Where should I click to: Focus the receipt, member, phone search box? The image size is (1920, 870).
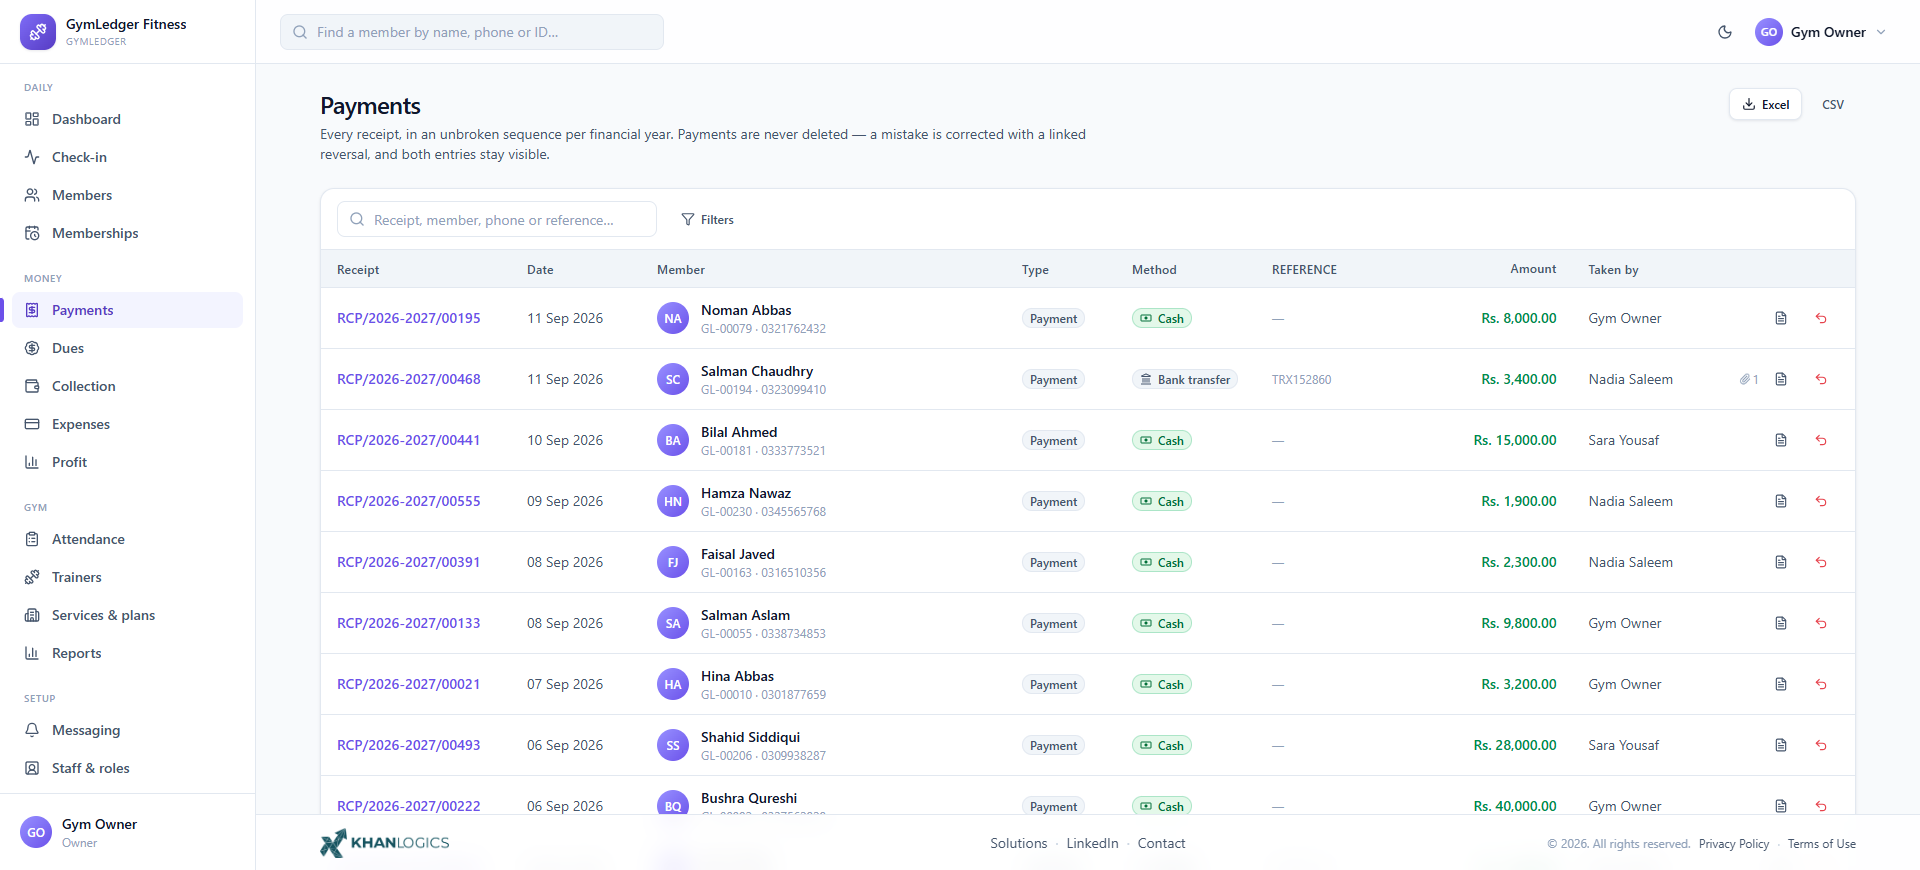[x=497, y=219]
